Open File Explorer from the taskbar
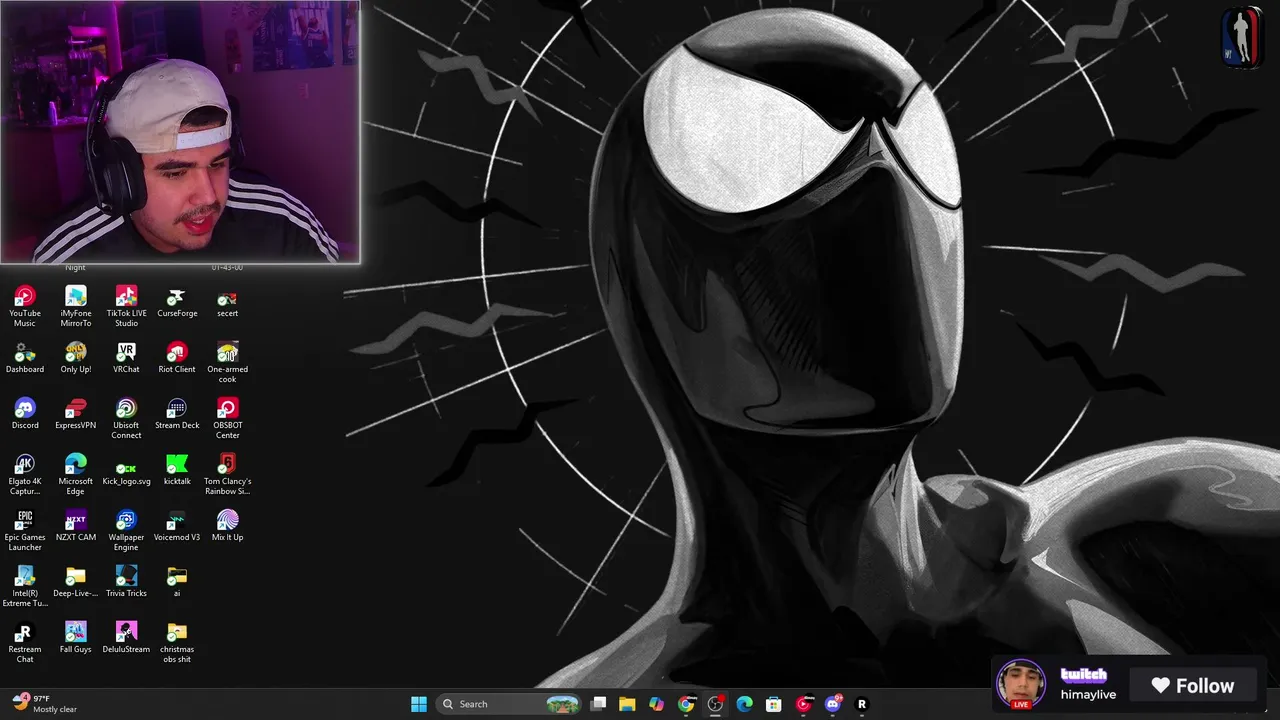The height and width of the screenshot is (720, 1280). click(x=627, y=704)
